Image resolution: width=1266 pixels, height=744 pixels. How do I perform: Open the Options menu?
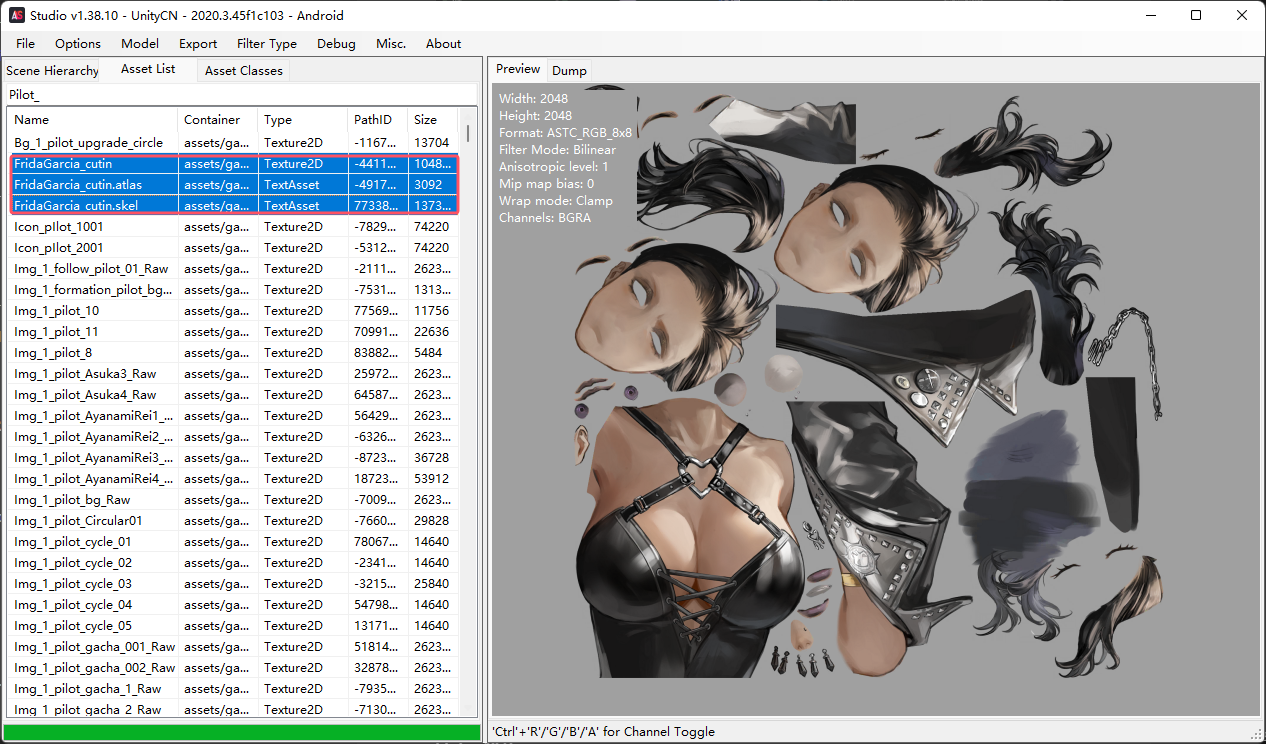point(78,43)
